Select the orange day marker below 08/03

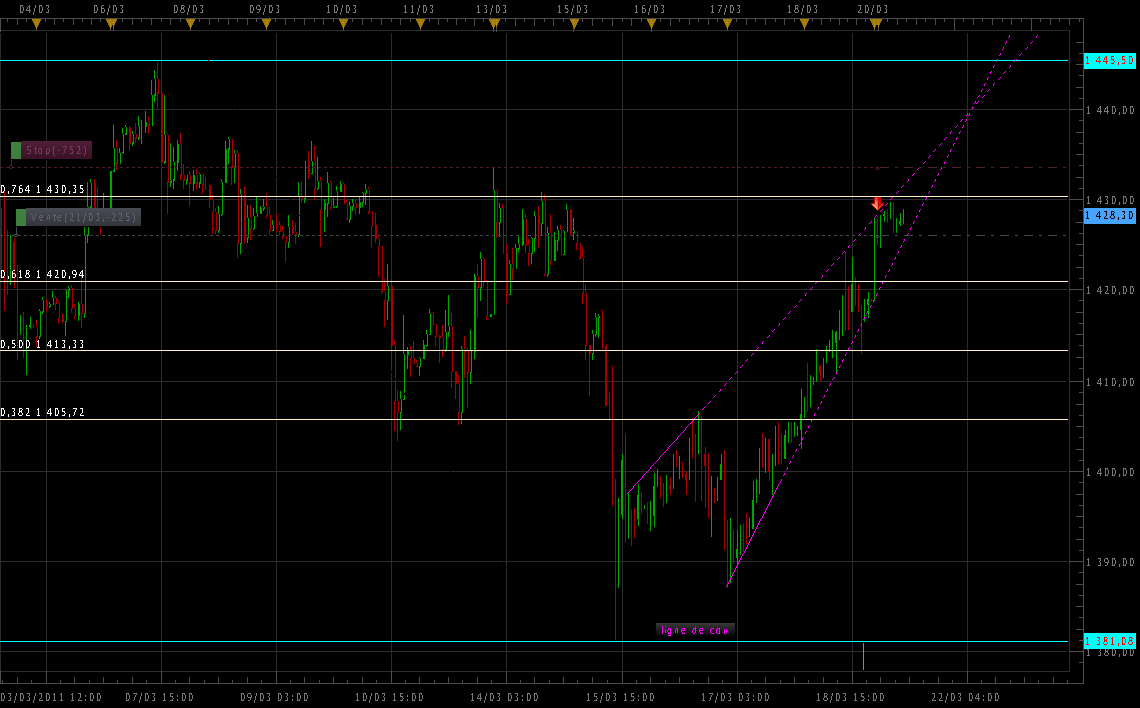coord(189,25)
